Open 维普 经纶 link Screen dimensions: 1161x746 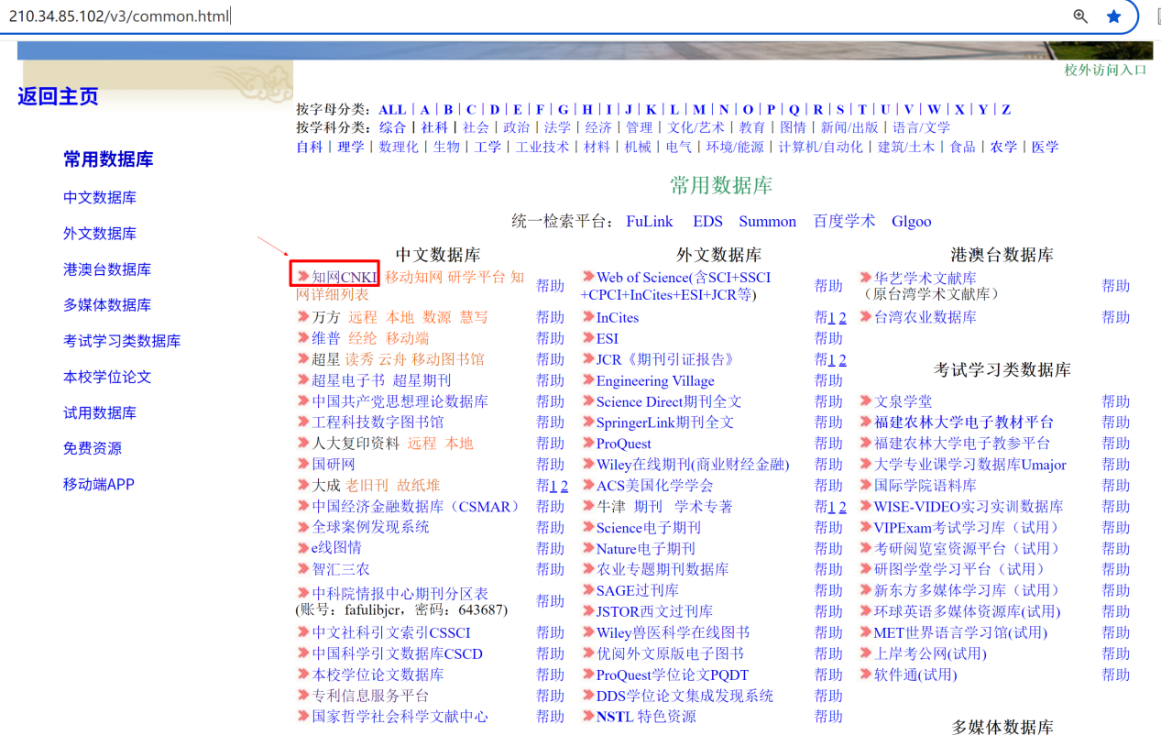click(x=363, y=339)
